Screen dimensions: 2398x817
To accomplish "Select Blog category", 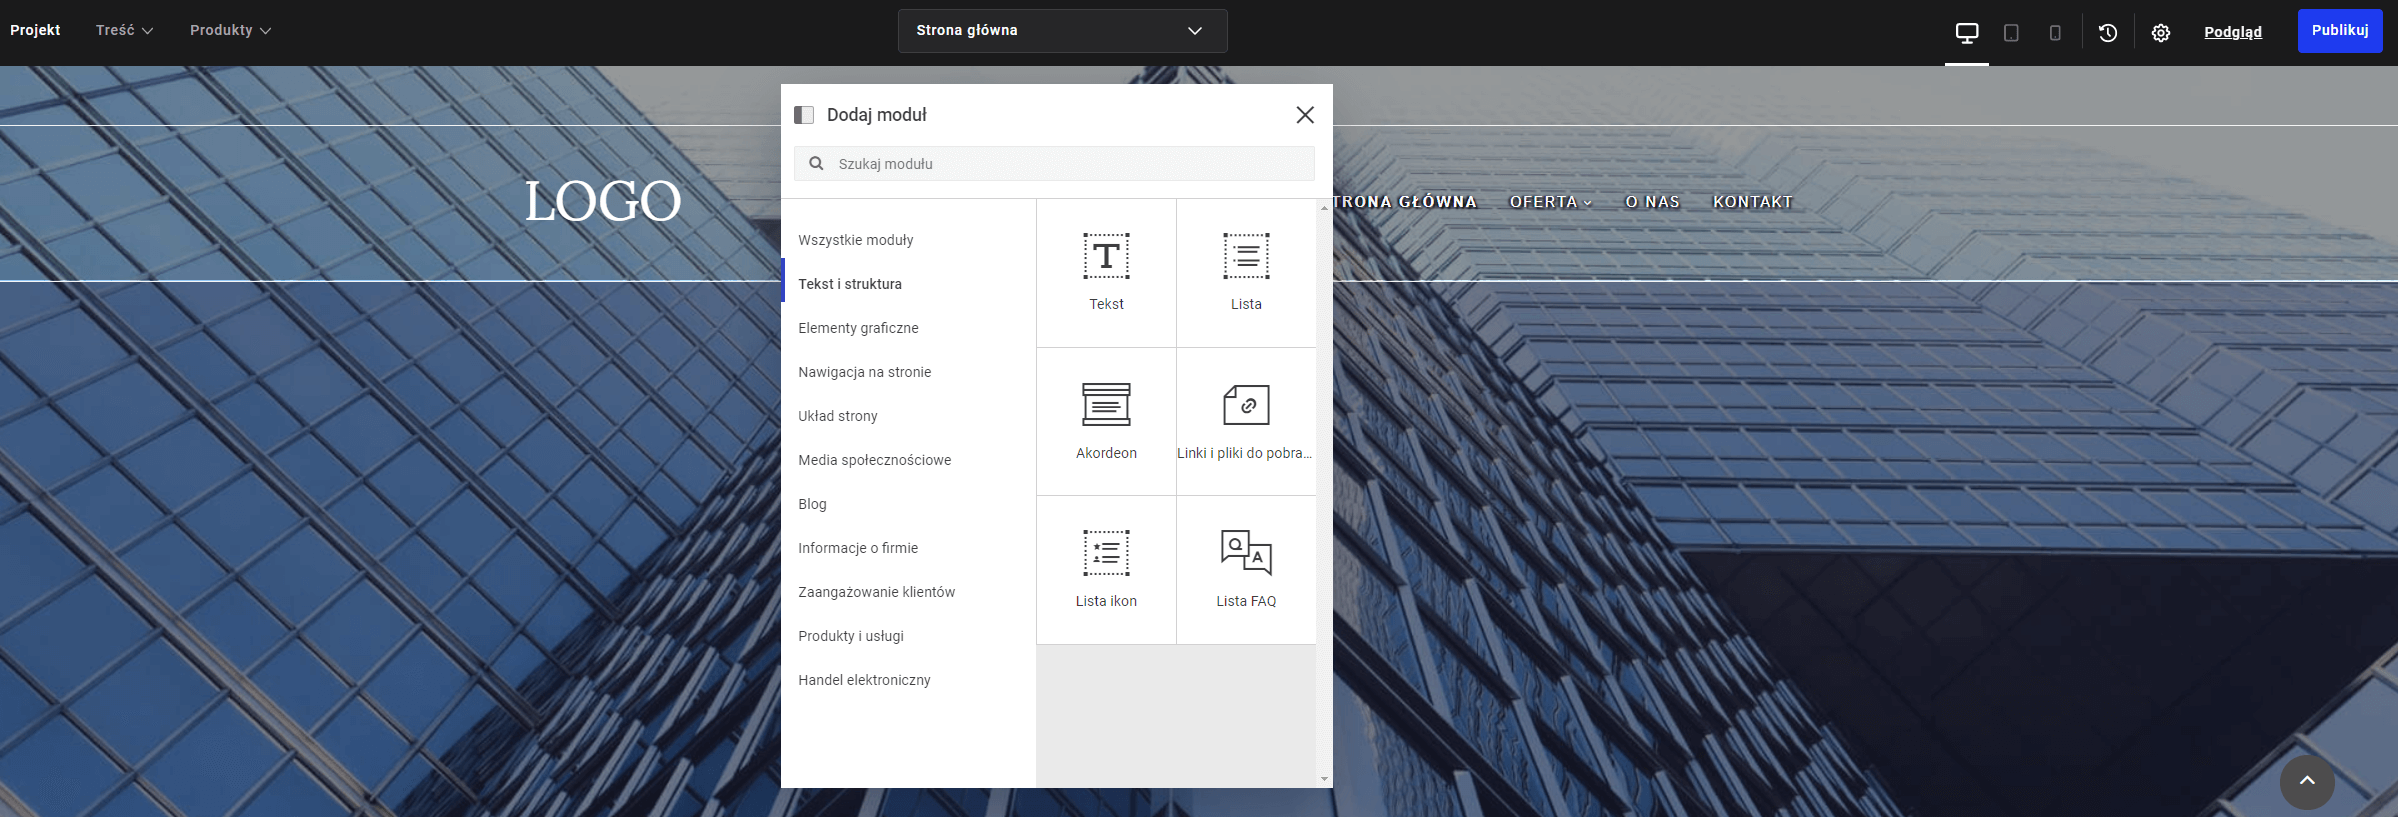I will click(x=908, y=504).
